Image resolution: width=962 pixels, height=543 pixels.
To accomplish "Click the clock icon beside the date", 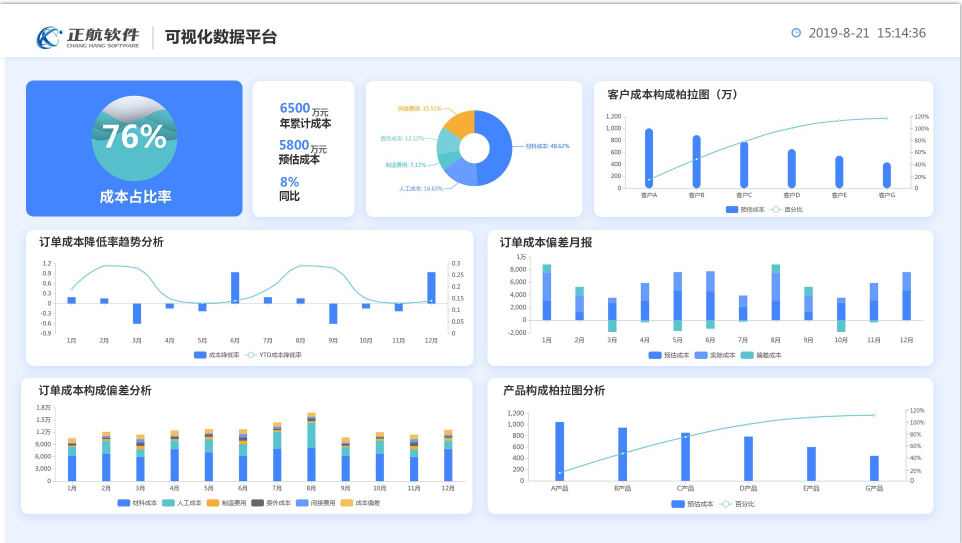I will tap(796, 33).
